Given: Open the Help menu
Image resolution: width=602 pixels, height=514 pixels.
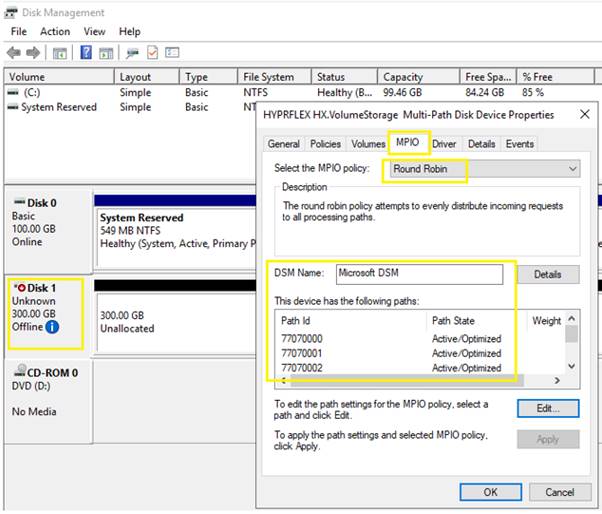Looking at the screenshot, I should point(129,31).
